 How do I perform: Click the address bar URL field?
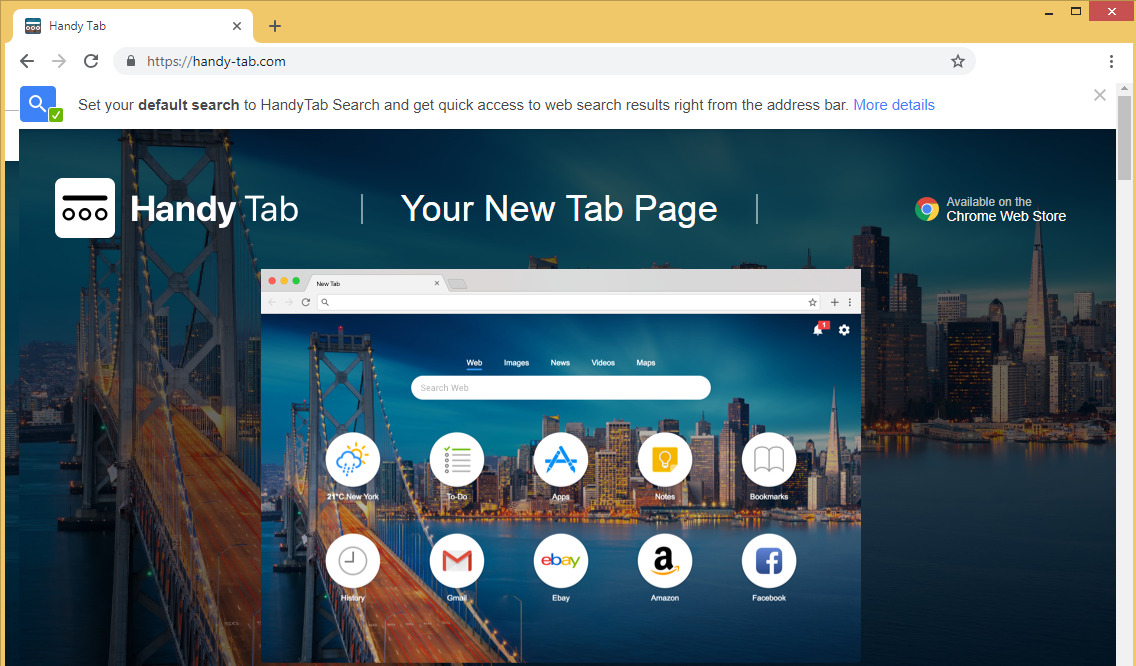(x=543, y=62)
